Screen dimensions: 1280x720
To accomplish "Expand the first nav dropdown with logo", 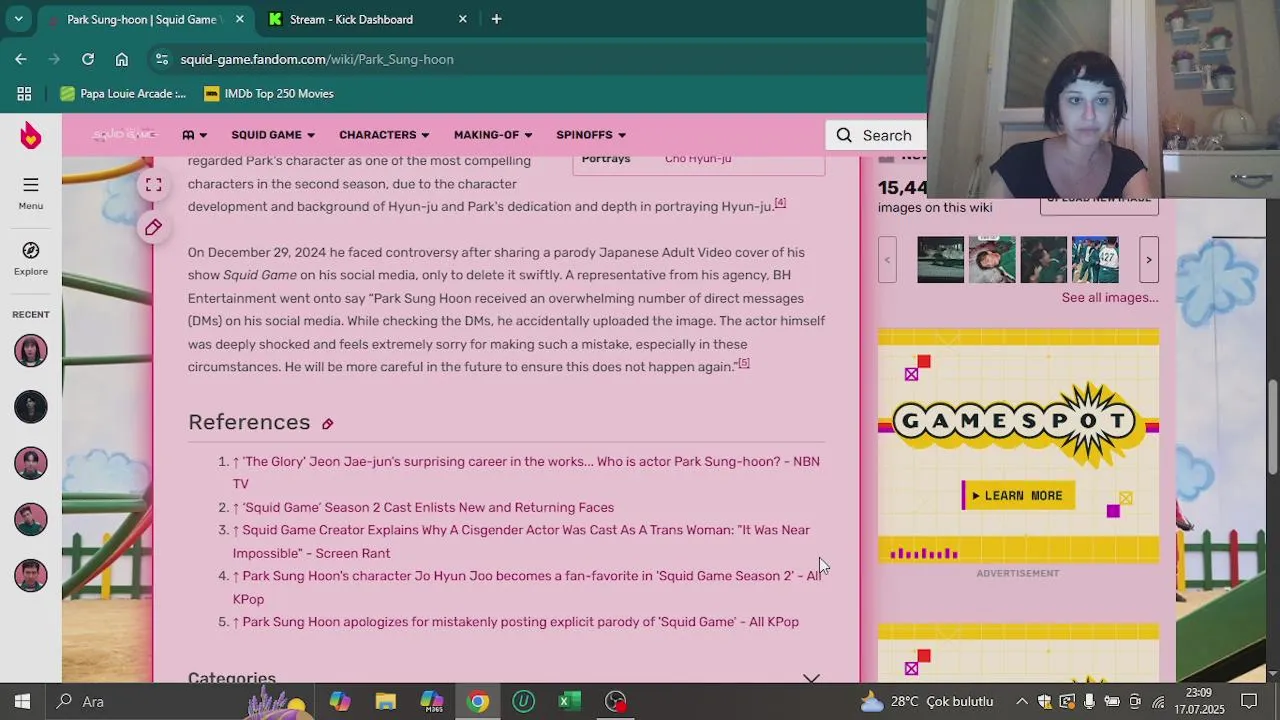I will point(195,135).
